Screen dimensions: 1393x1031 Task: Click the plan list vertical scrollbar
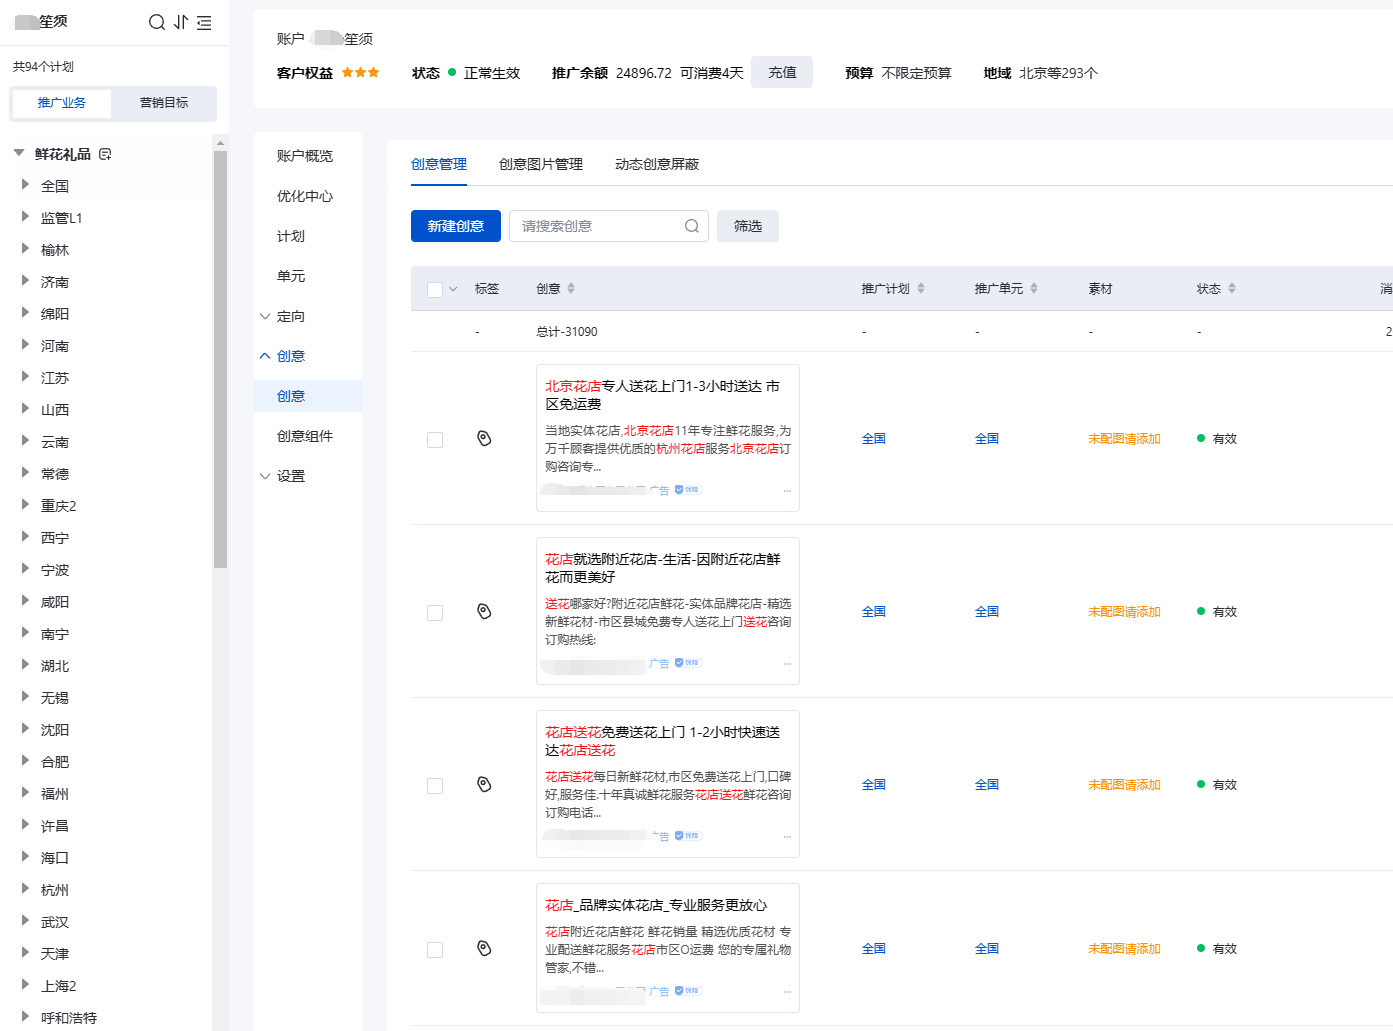[x=220, y=360]
